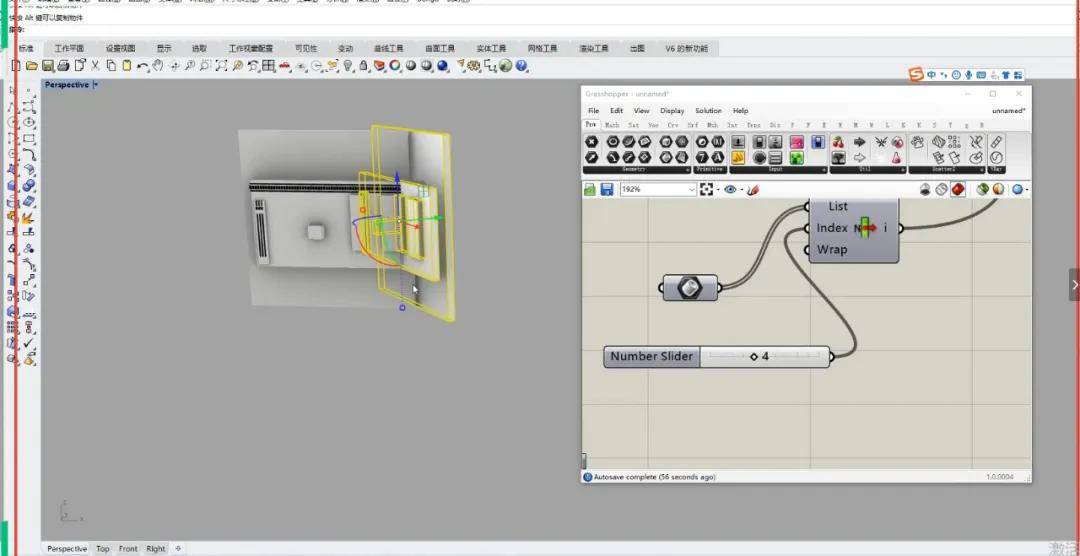Expand the Input panel in Grasshopper ribbon

point(824,169)
